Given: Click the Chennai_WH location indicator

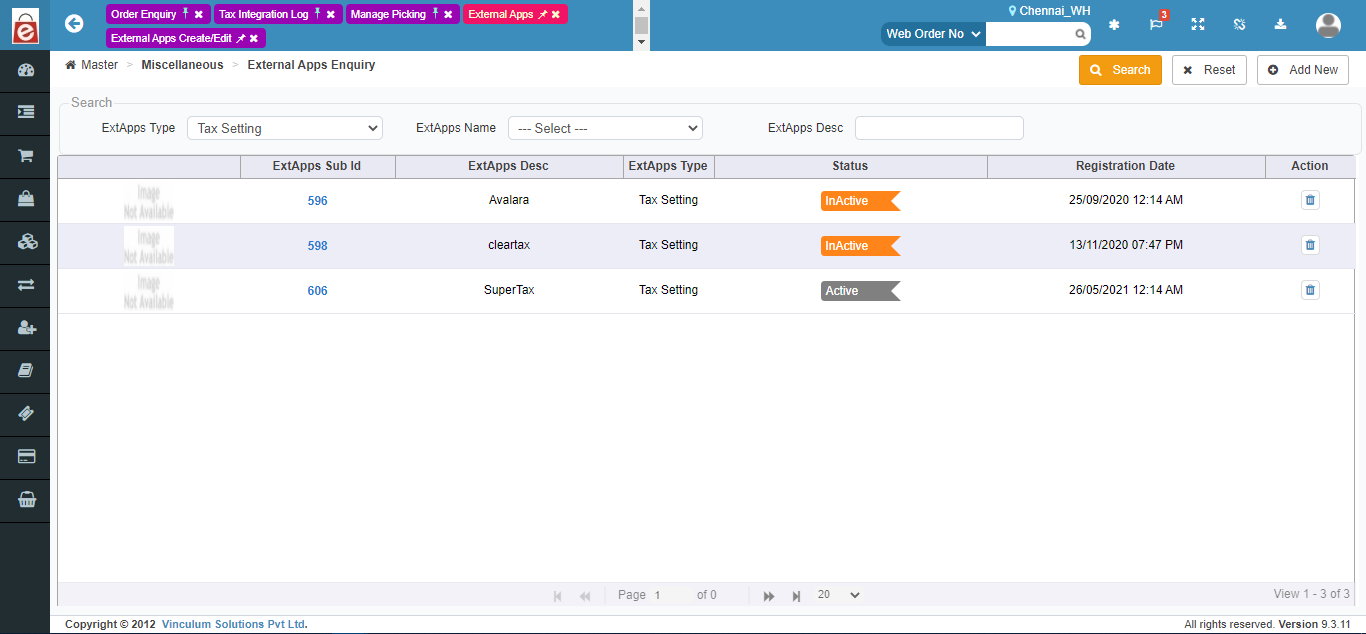Looking at the screenshot, I should click(1049, 11).
